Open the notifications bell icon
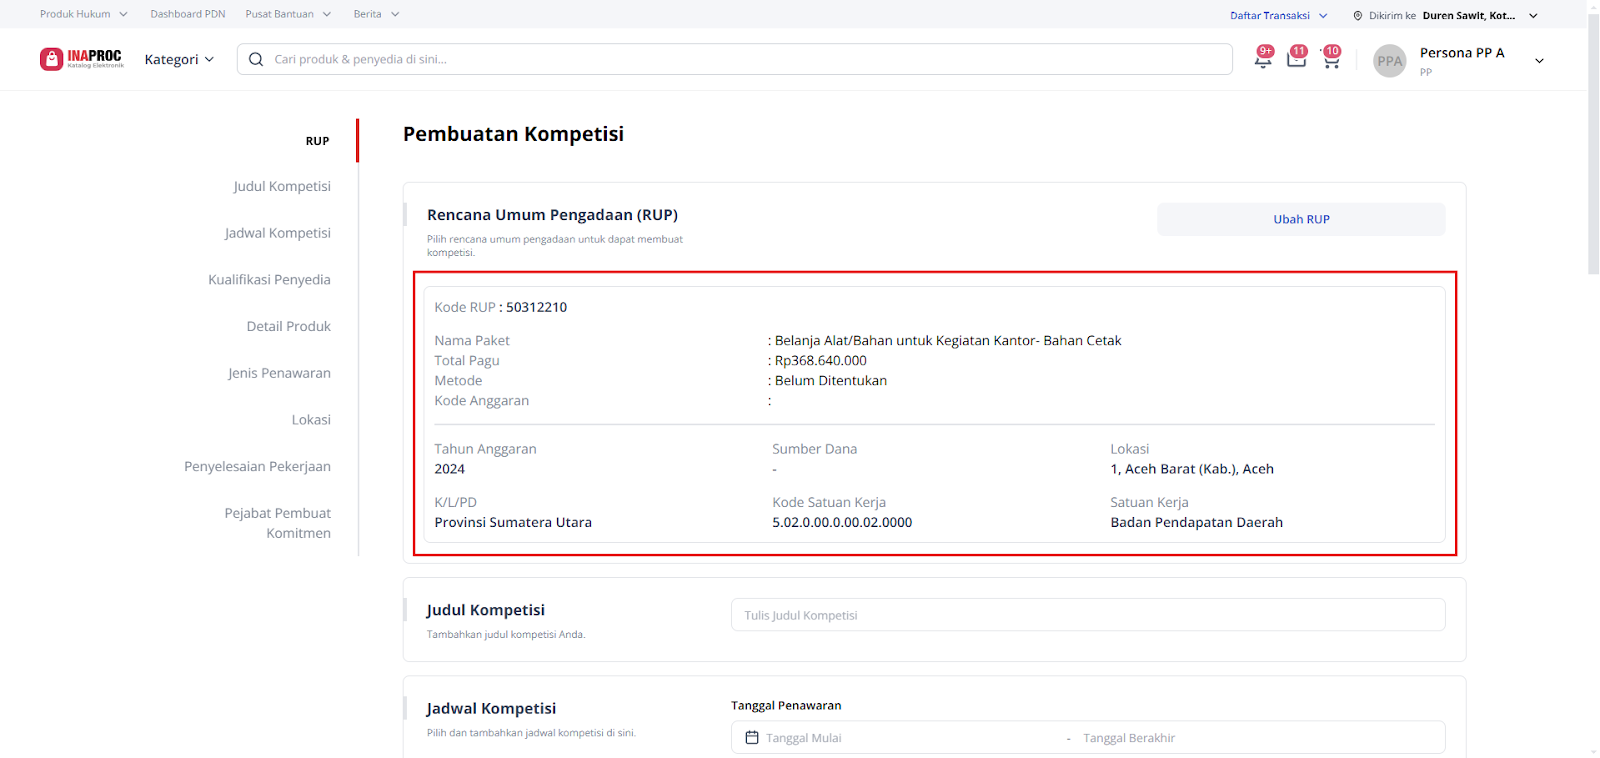The image size is (1600, 758). tap(1263, 60)
